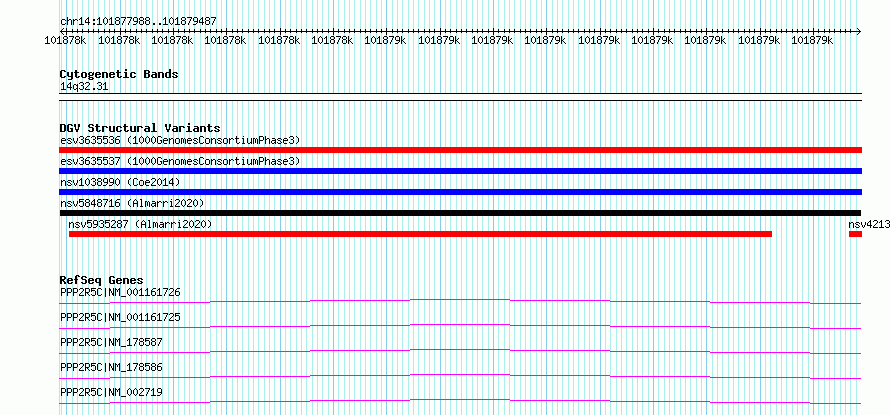Screen dimensions: 890x415
Task: Select the blue nsv1038990 variant bar
Action: point(460,192)
